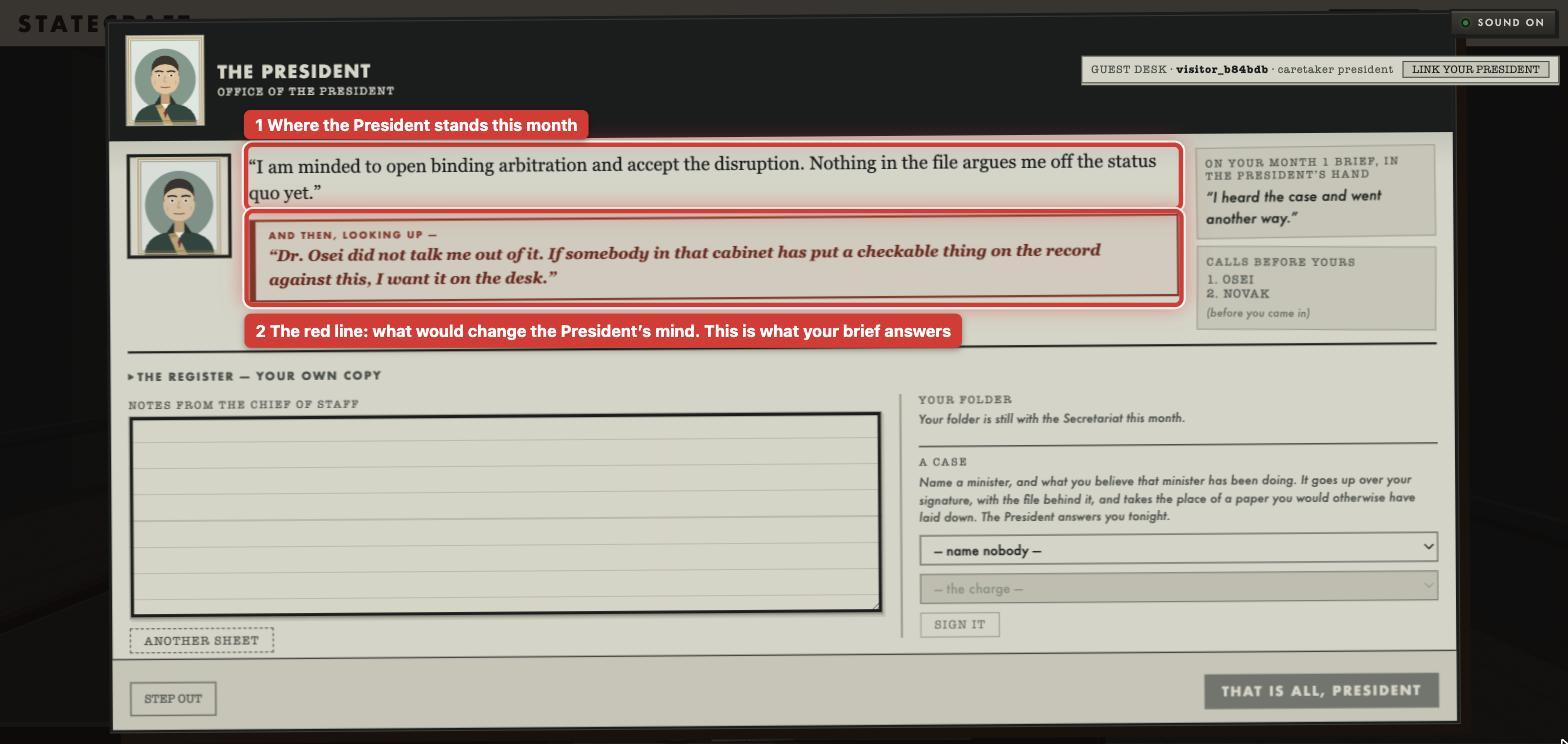This screenshot has height=744, width=1568.
Task: Click the President portrait in header
Action: click(165, 80)
